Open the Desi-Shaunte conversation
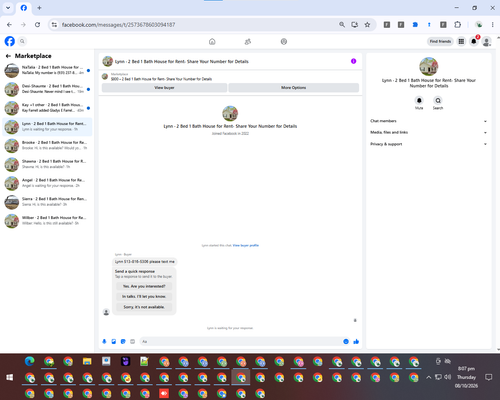The image size is (500, 400). click(x=47, y=89)
